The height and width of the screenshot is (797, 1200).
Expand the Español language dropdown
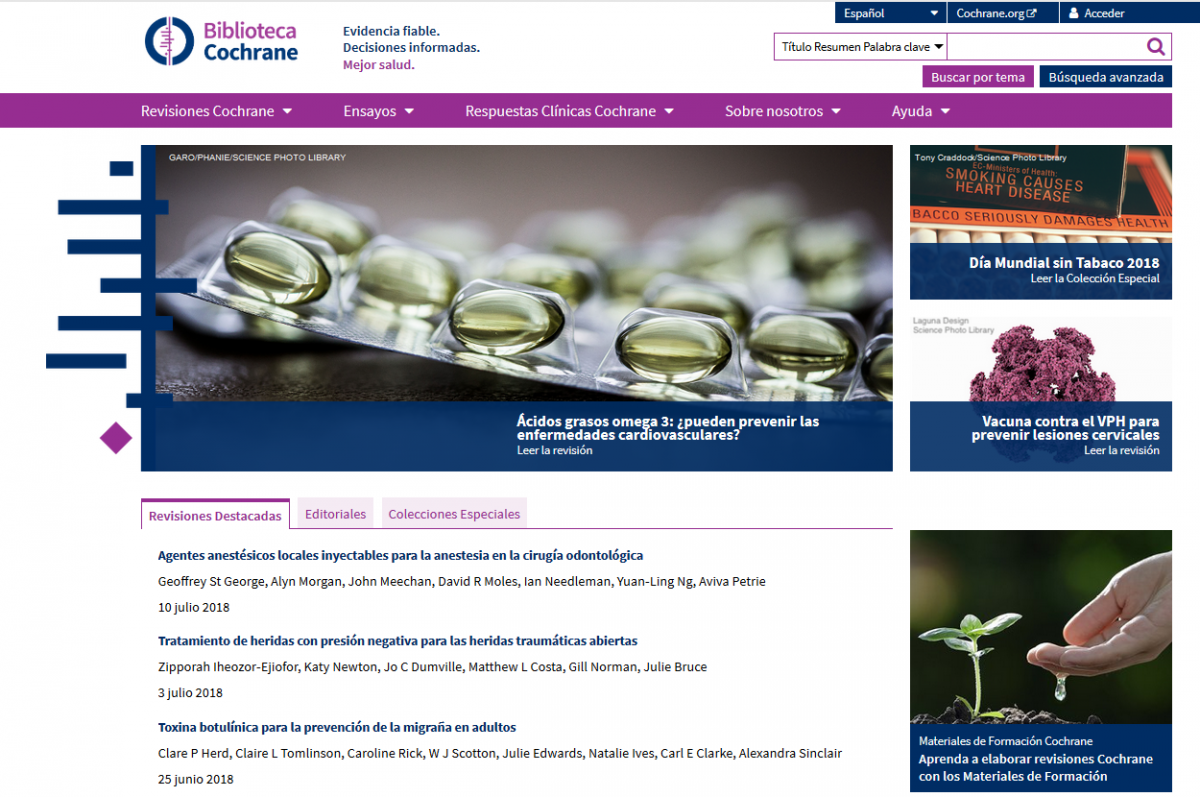[x=890, y=13]
